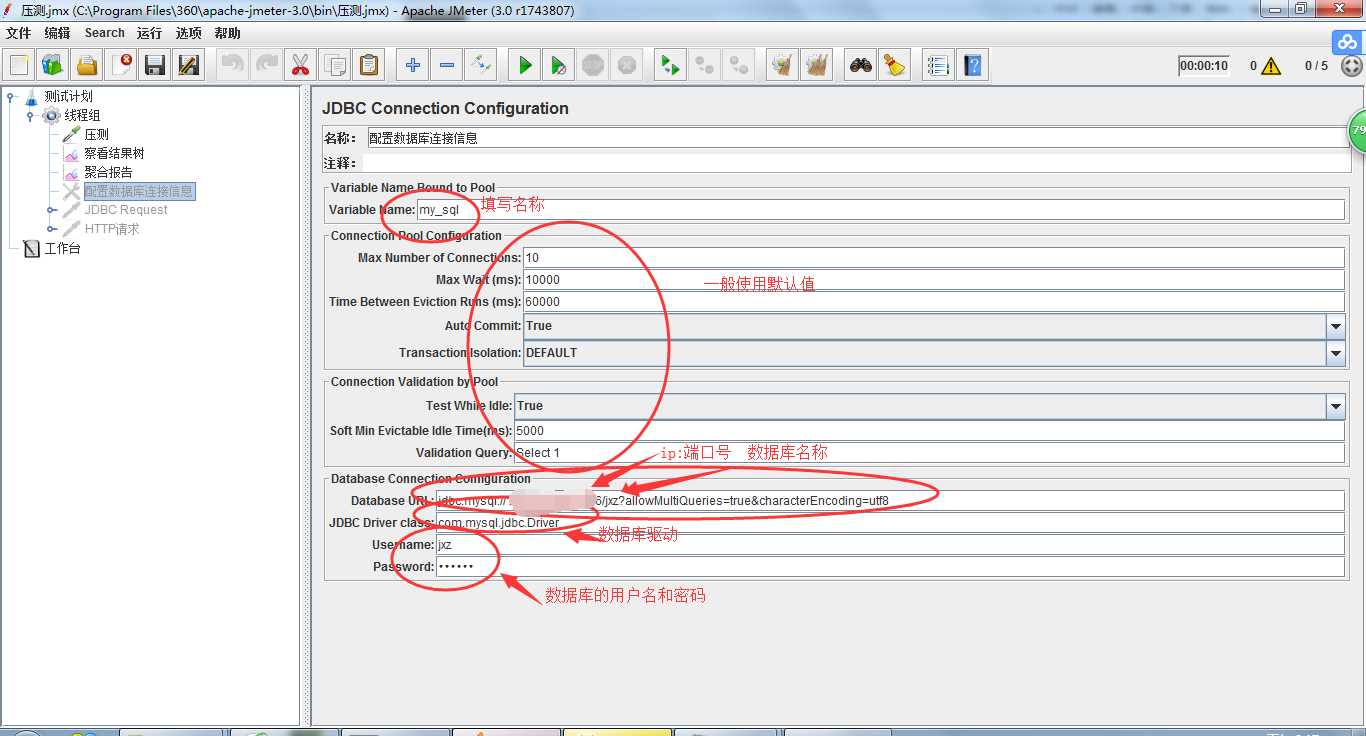Open the 帮助 menu

pos(228,33)
